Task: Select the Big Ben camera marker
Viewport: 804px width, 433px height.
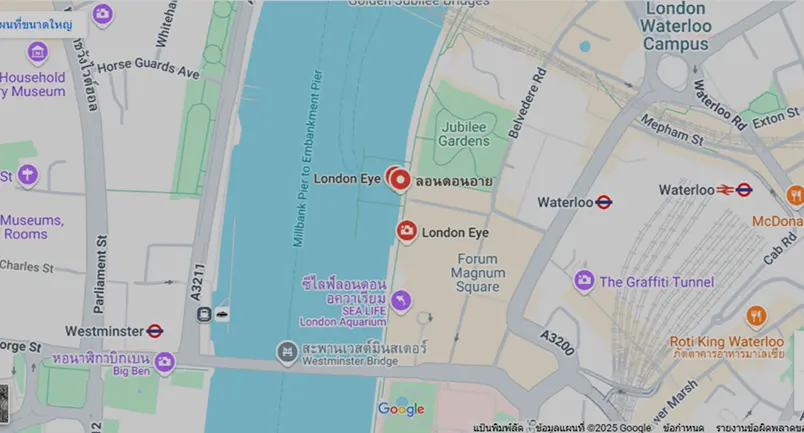Action: pyautogui.click(x=164, y=362)
